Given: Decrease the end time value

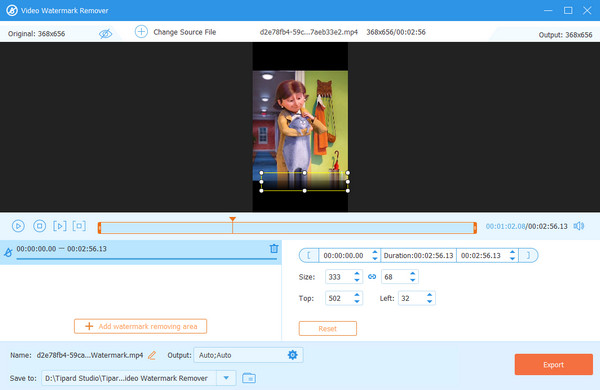Looking at the screenshot, I should [512, 259].
